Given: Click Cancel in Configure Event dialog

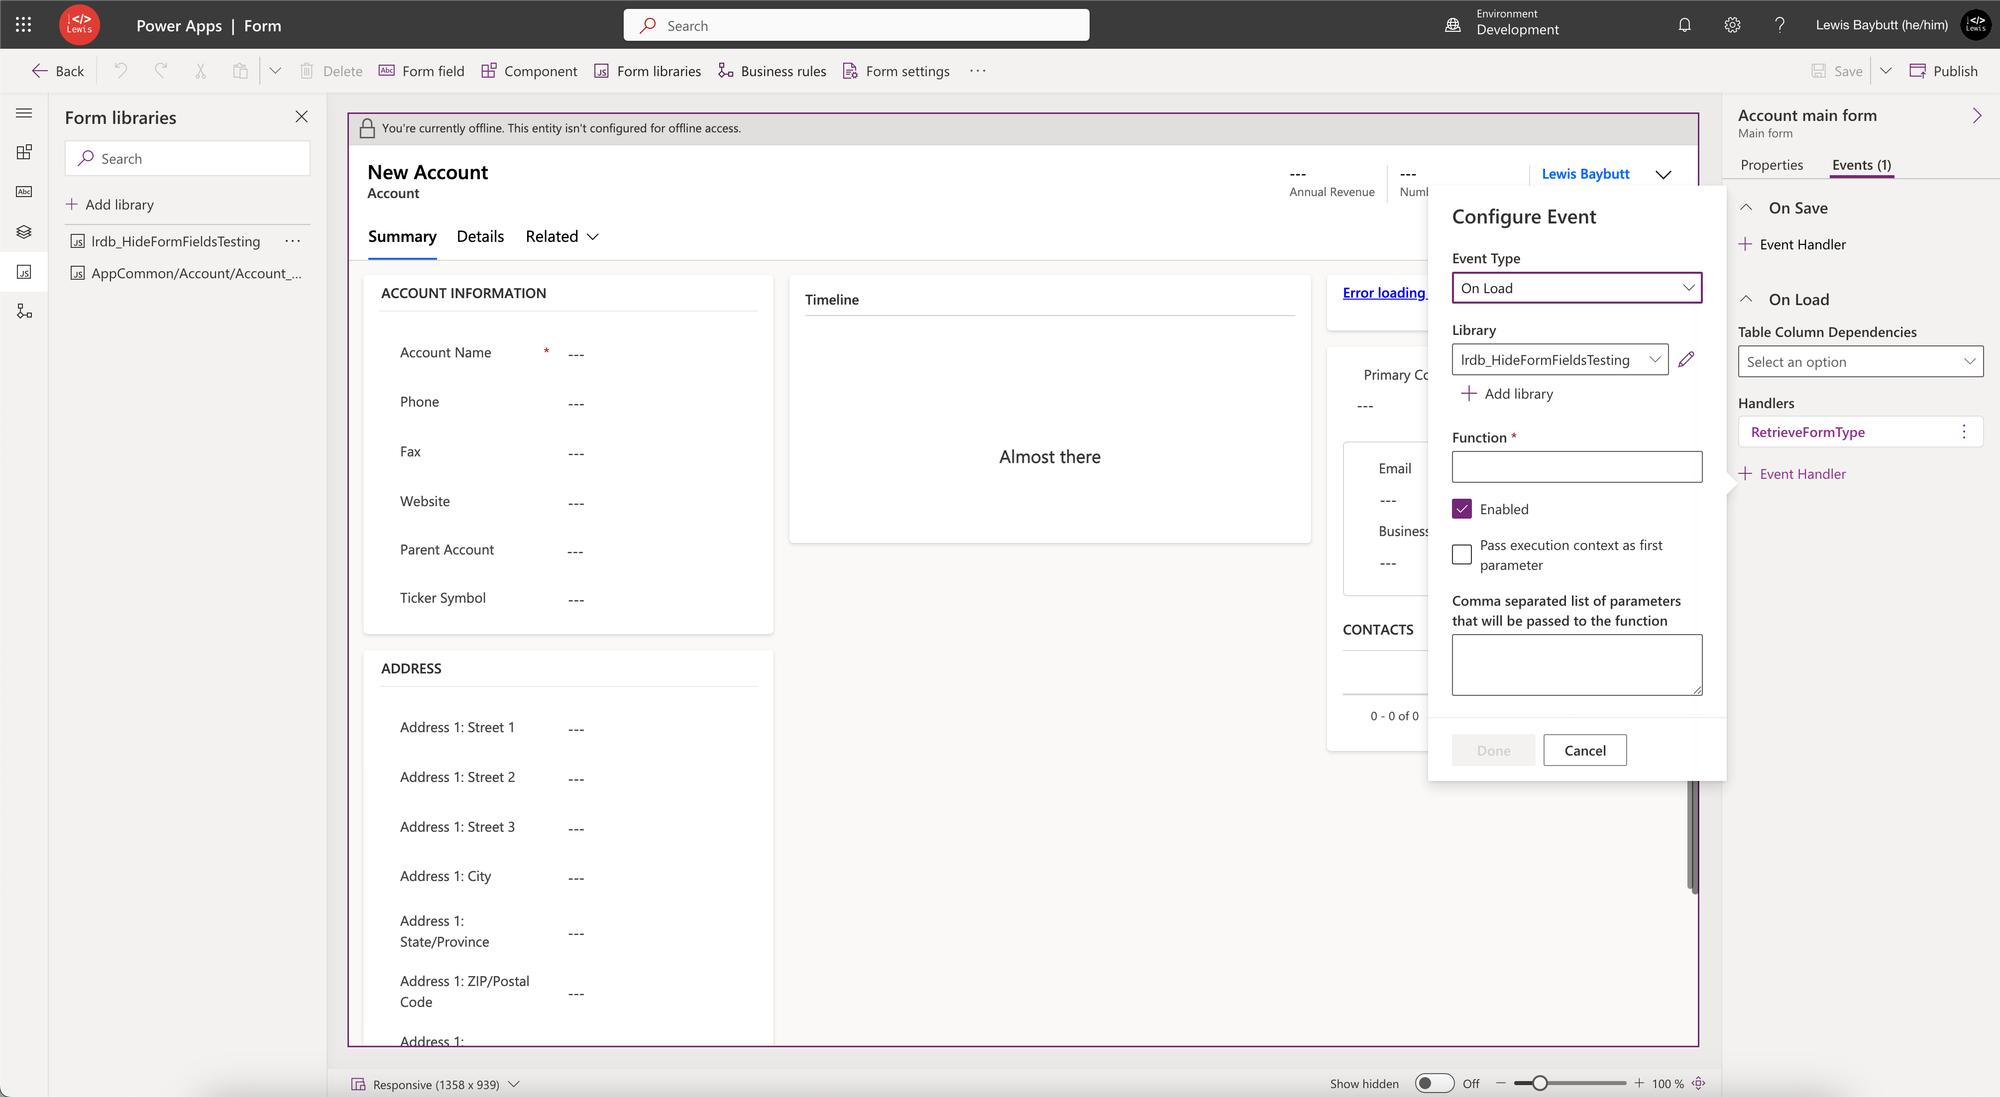Looking at the screenshot, I should pyautogui.click(x=1584, y=750).
